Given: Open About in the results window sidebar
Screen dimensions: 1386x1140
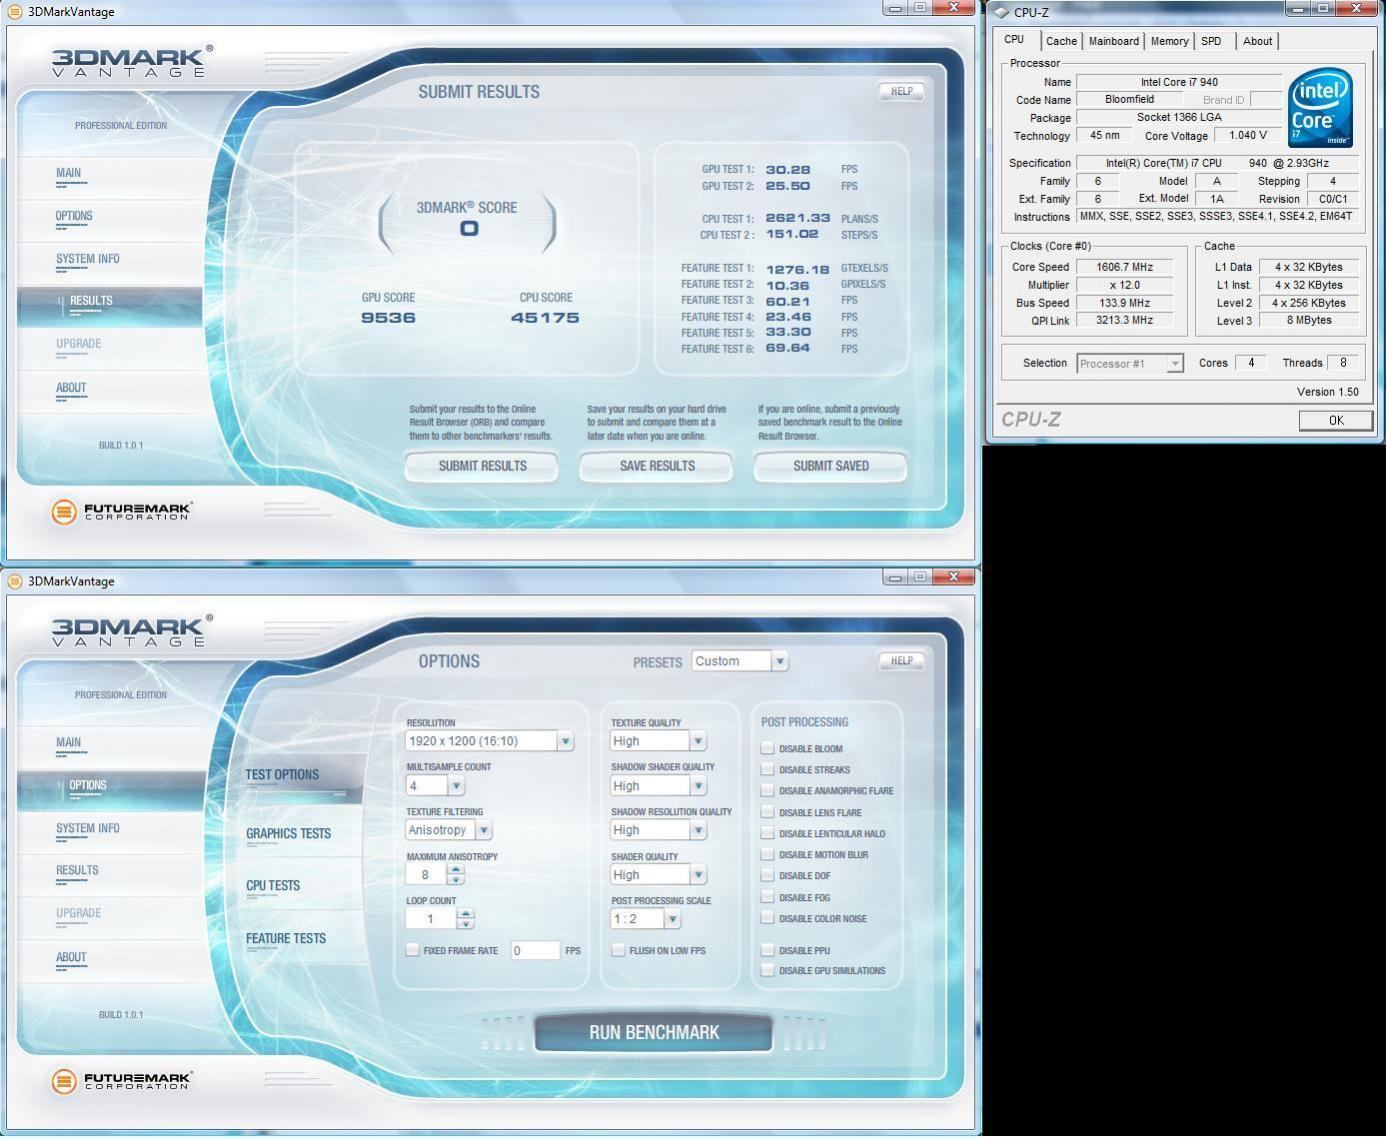Looking at the screenshot, I should [71, 388].
